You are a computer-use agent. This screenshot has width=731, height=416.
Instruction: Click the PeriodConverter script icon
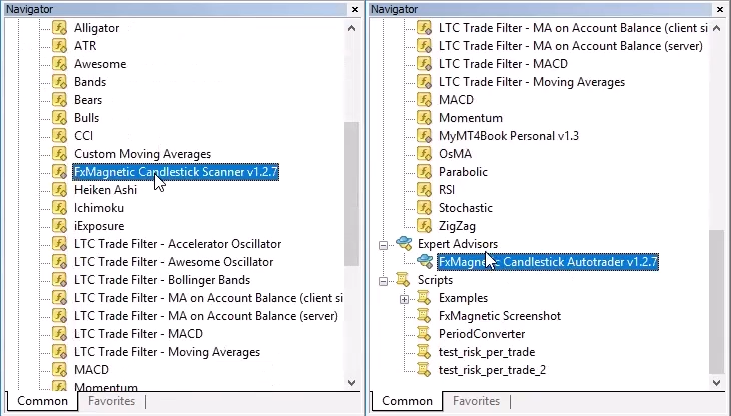[x=424, y=334]
